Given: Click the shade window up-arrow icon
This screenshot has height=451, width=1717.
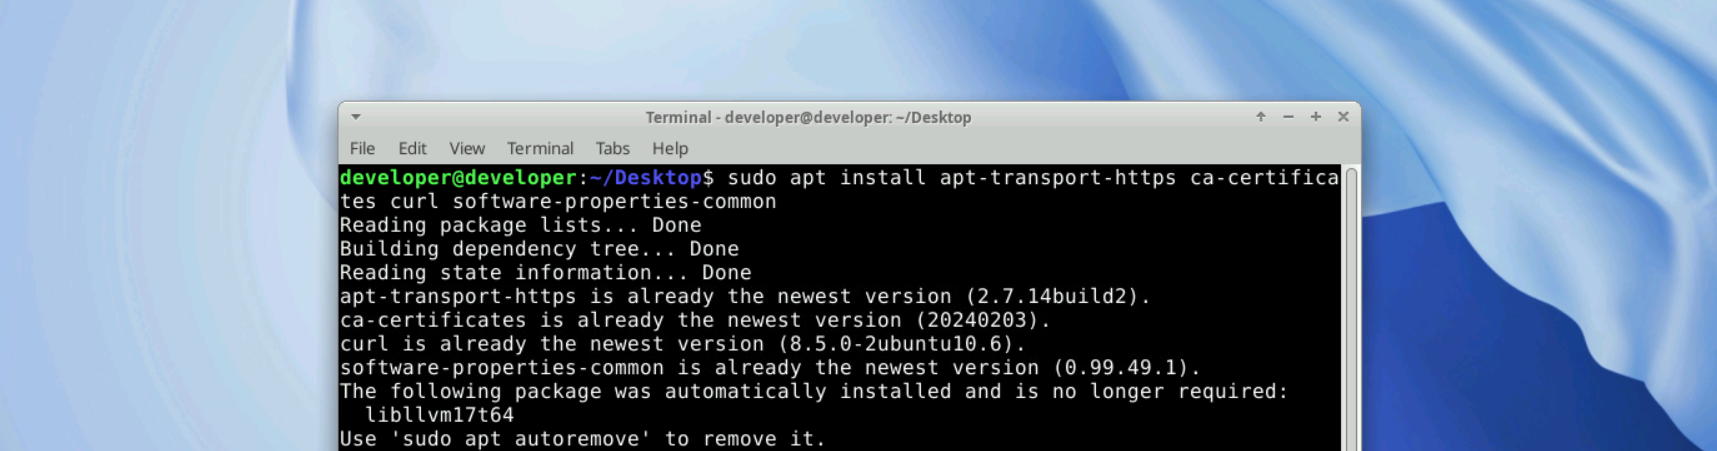Looking at the screenshot, I should pos(1261,117).
